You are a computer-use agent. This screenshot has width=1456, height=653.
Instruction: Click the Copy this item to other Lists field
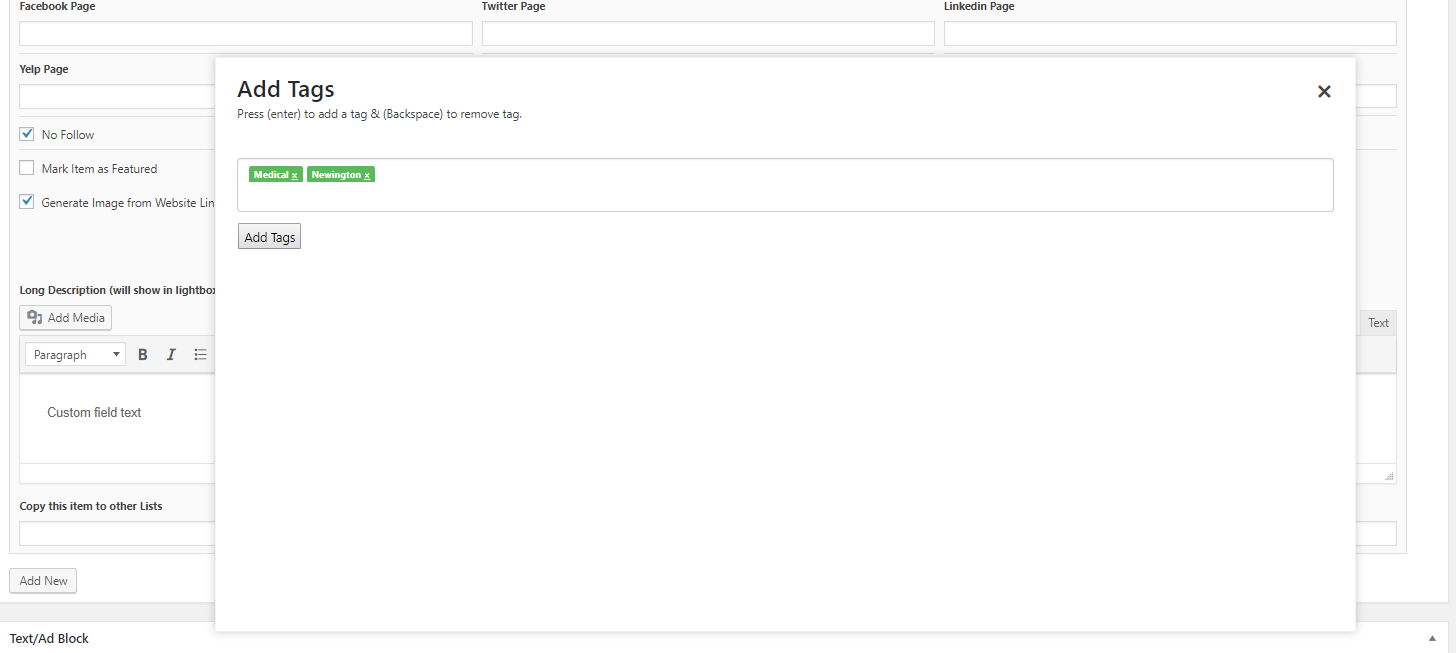point(118,534)
